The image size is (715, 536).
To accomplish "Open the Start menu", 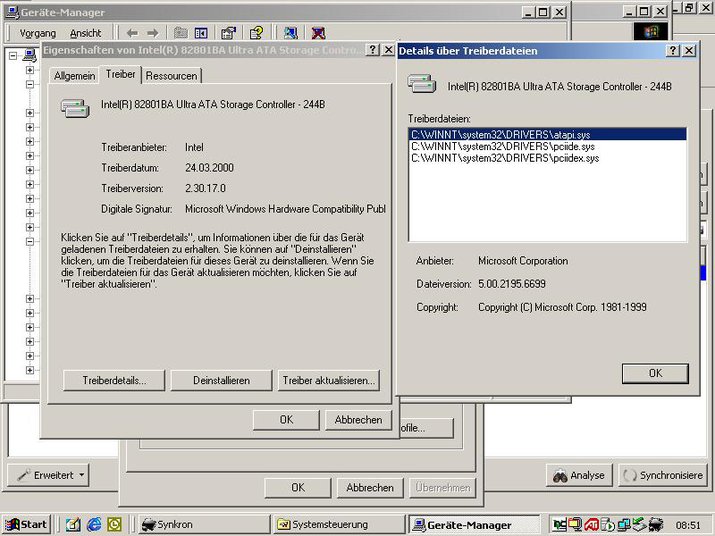I will coord(26,525).
